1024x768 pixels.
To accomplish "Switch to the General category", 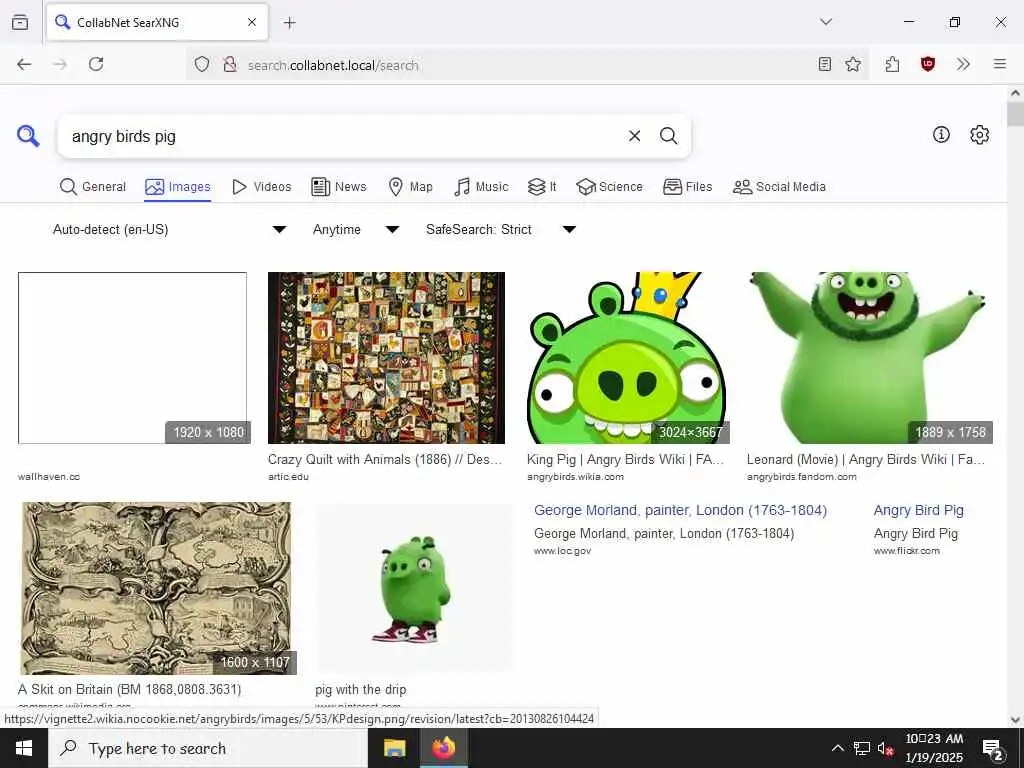I will 93,187.
